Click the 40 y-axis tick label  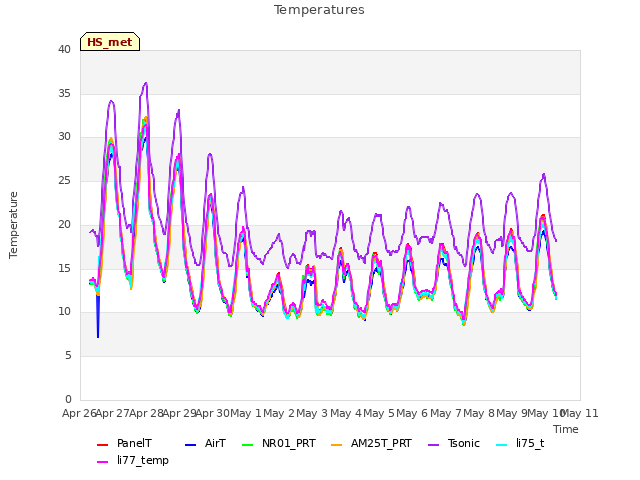pos(64,49)
